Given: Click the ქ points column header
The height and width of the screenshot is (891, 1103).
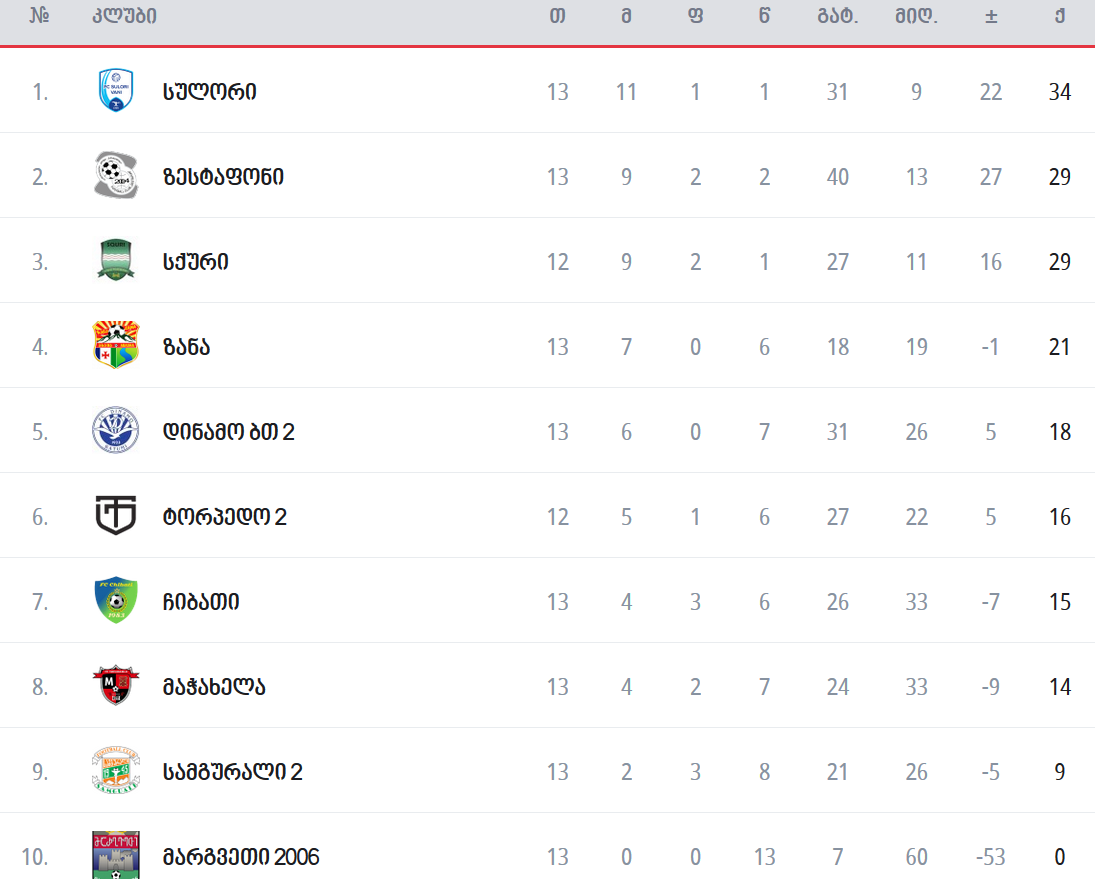Looking at the screenshot, I should click(1059, 16).
